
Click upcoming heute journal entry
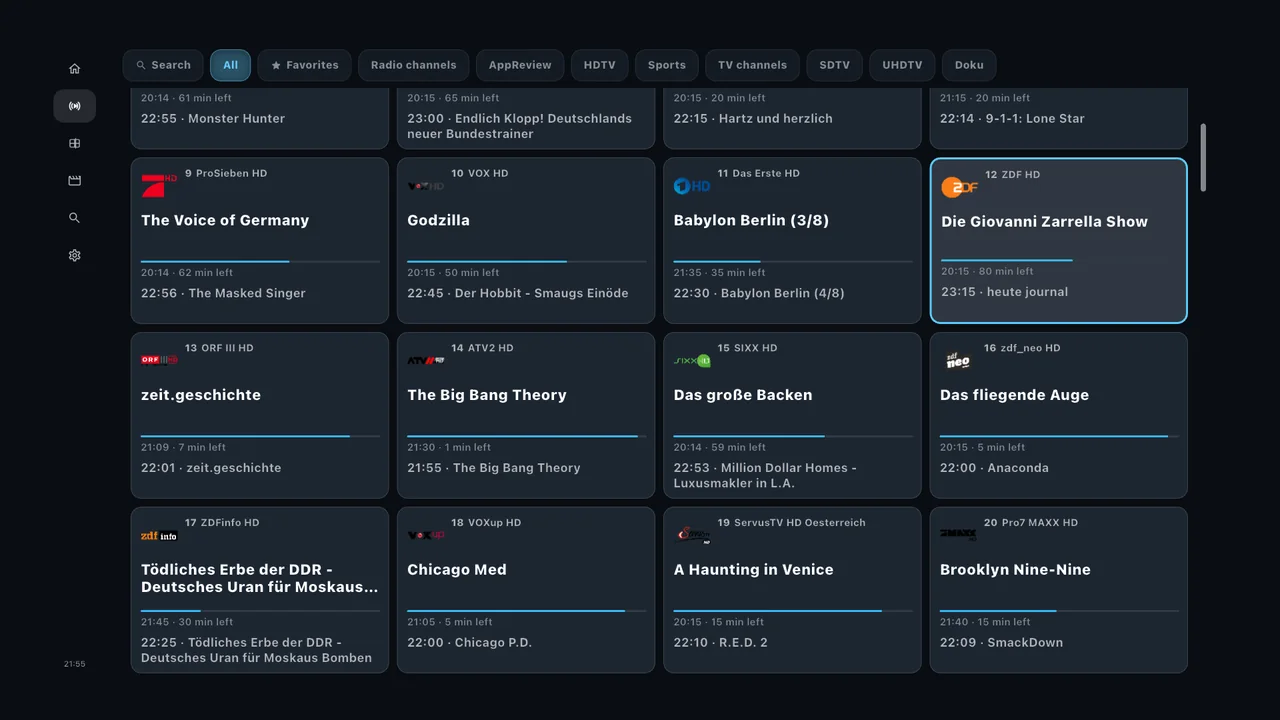(1004, 292)
